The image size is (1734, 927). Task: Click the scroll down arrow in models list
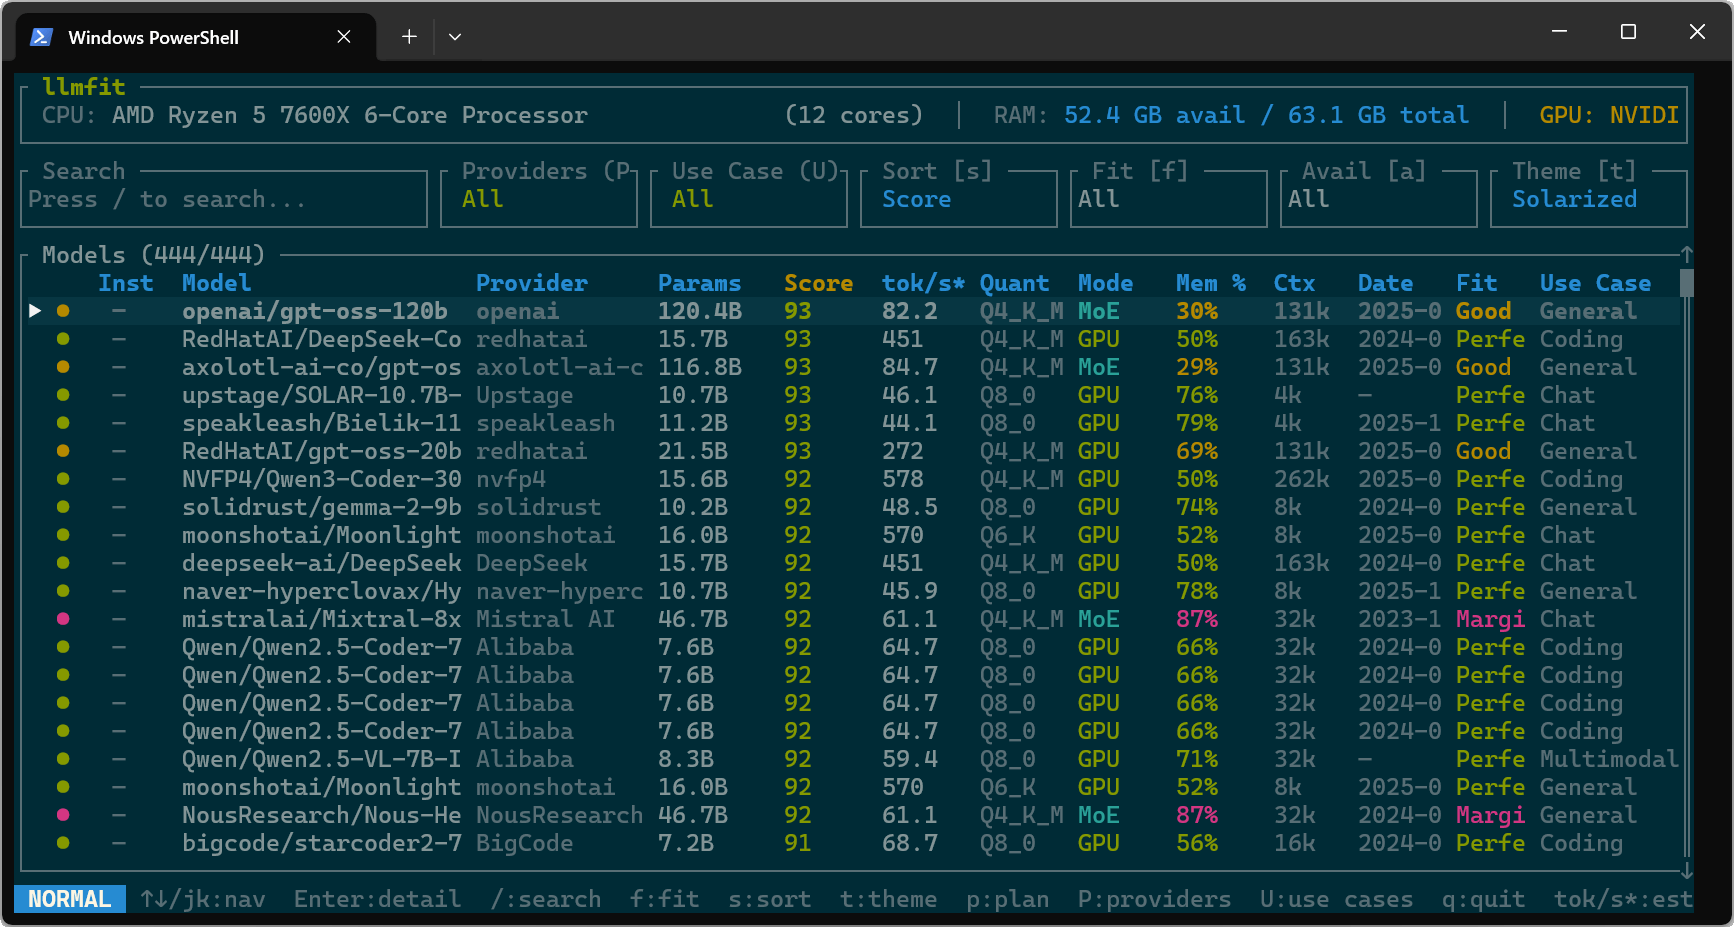pyautogui.click(x=1686, y=871)
